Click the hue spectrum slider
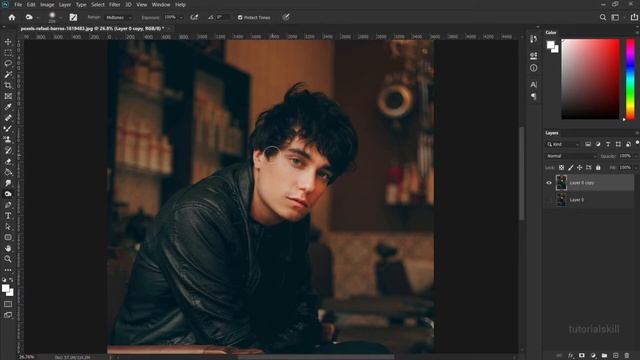This screenshot has height=360, width=640. coord(630,79)
